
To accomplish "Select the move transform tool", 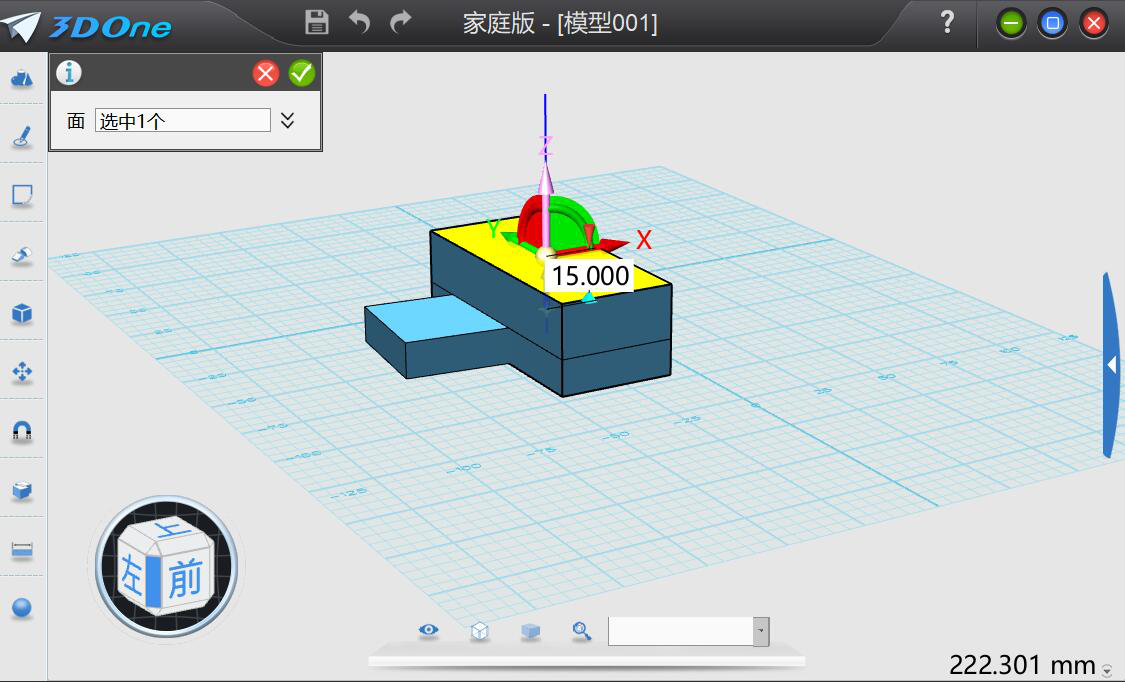I will coord(22,372).
